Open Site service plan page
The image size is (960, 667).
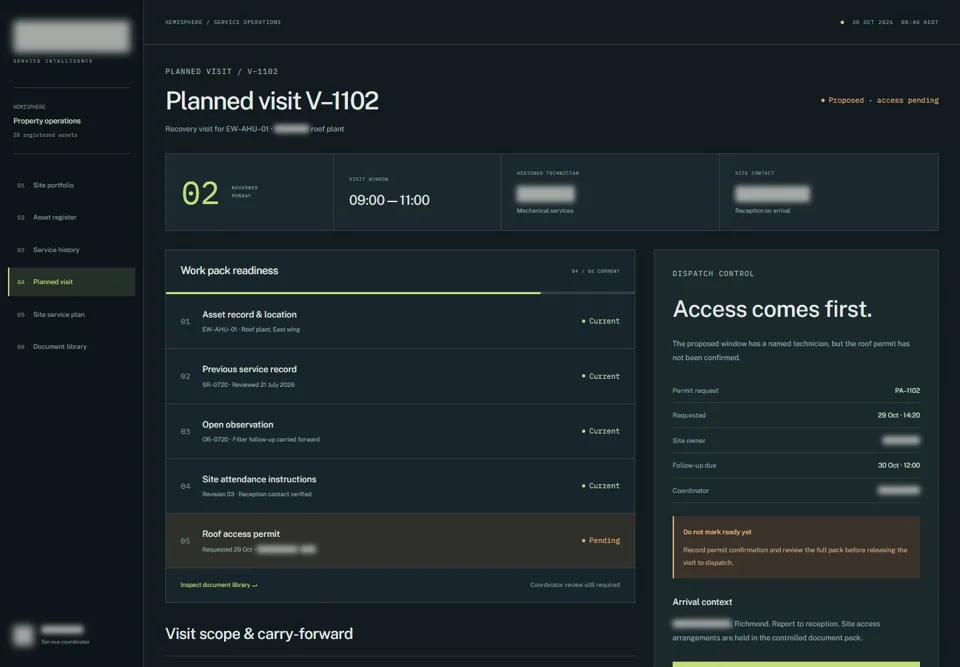[x=72, y=314]
